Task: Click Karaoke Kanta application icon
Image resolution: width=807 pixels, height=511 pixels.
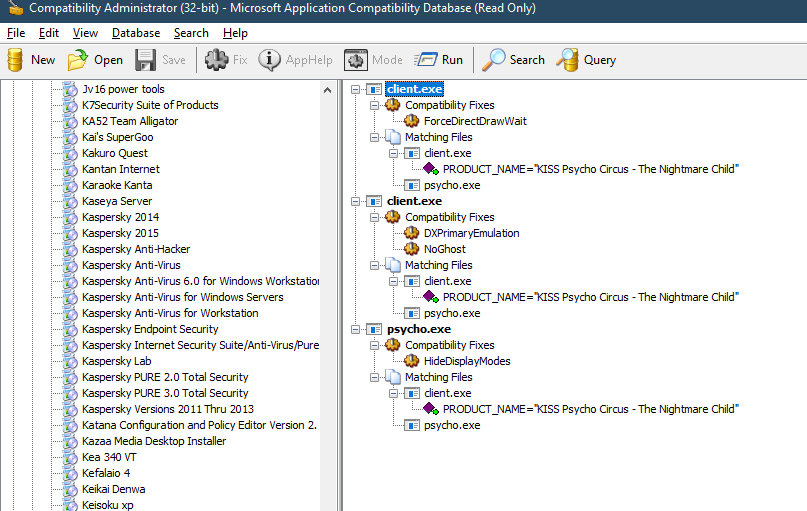Action: point(70,185)
